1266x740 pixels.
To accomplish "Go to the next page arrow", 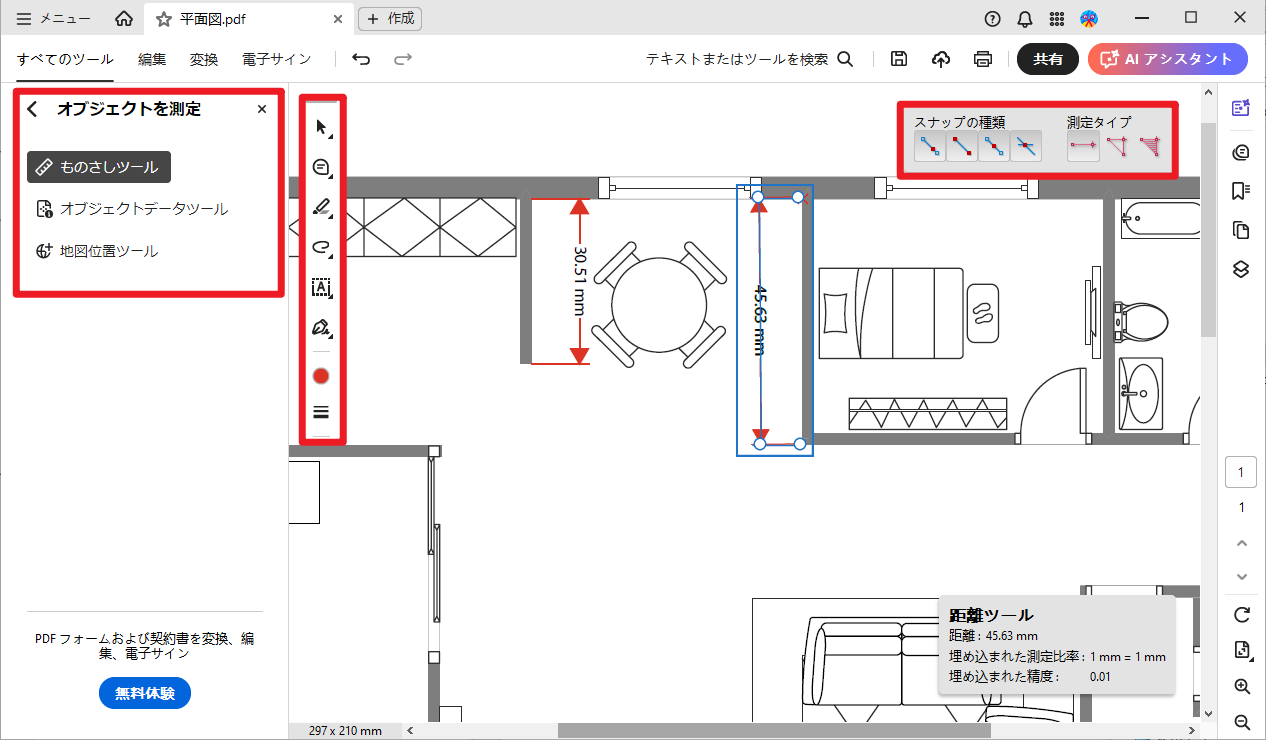I will click(x=1242, y=577).
